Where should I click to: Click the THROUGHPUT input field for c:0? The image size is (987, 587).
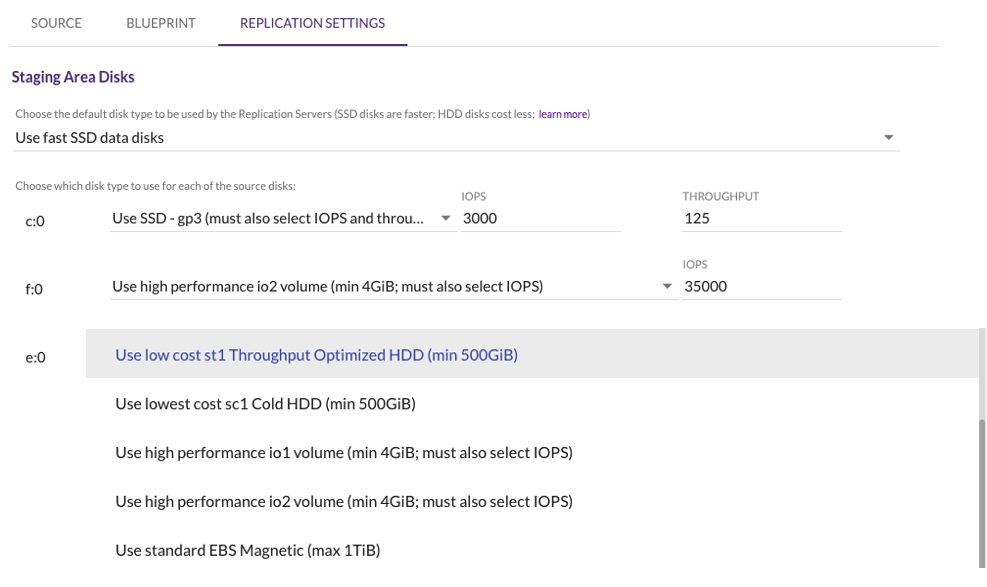[x=762, y=217]
